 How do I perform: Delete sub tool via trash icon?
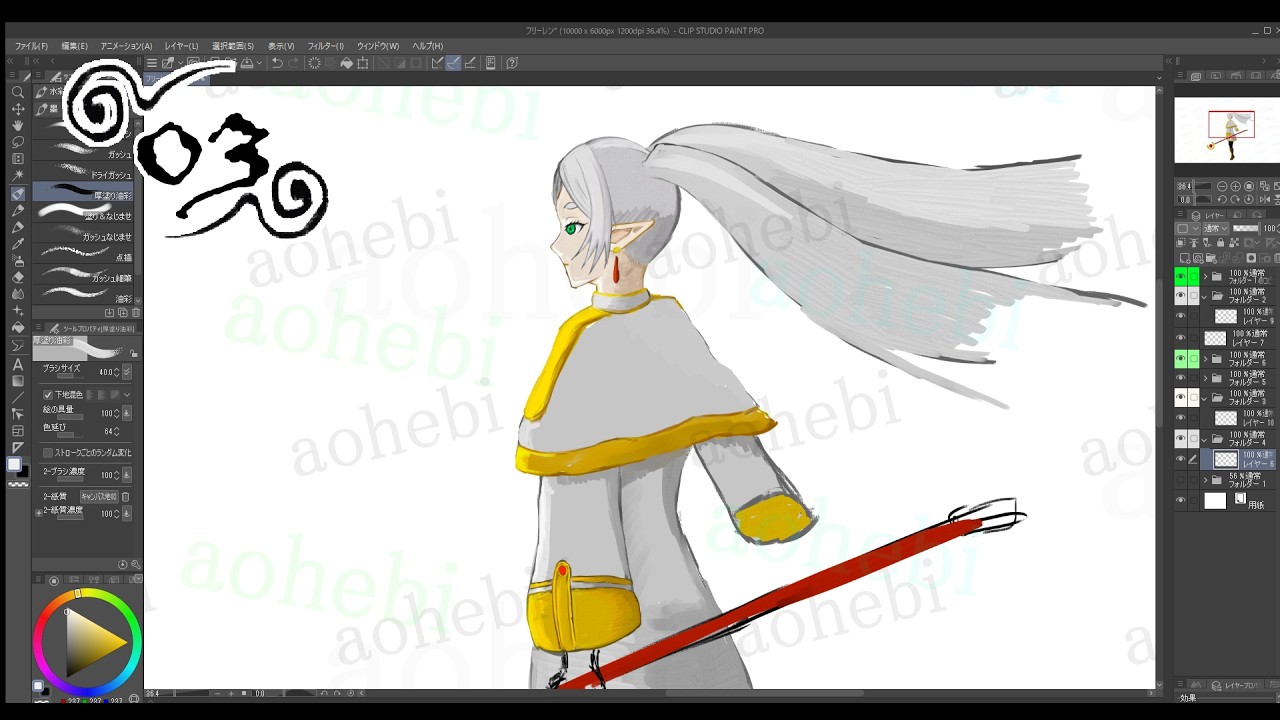coord(136,313)
